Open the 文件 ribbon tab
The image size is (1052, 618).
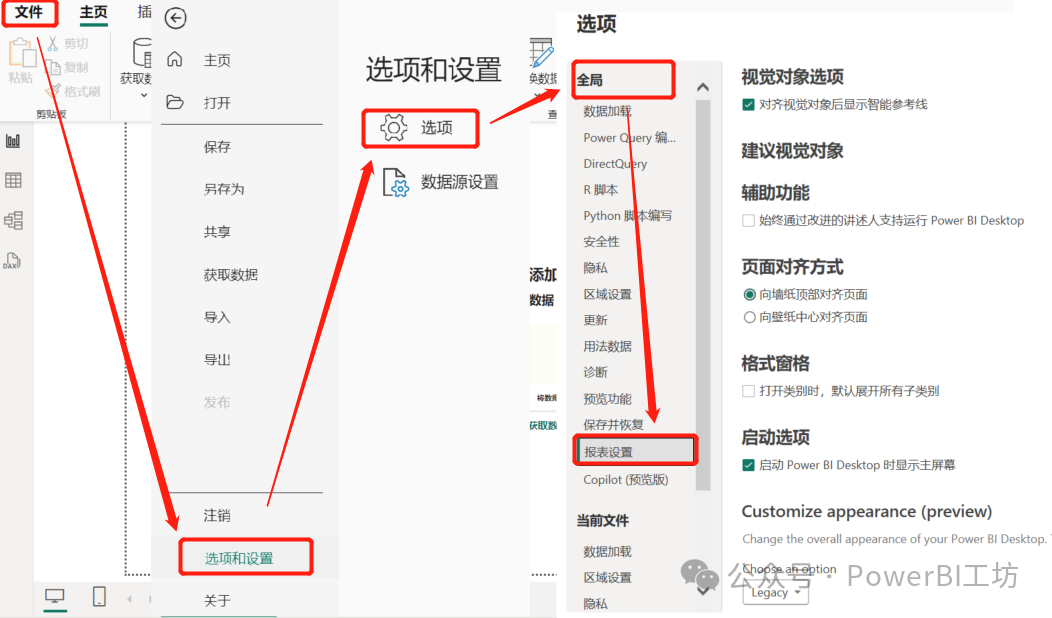pyautogui.click(x=29, y=13)
